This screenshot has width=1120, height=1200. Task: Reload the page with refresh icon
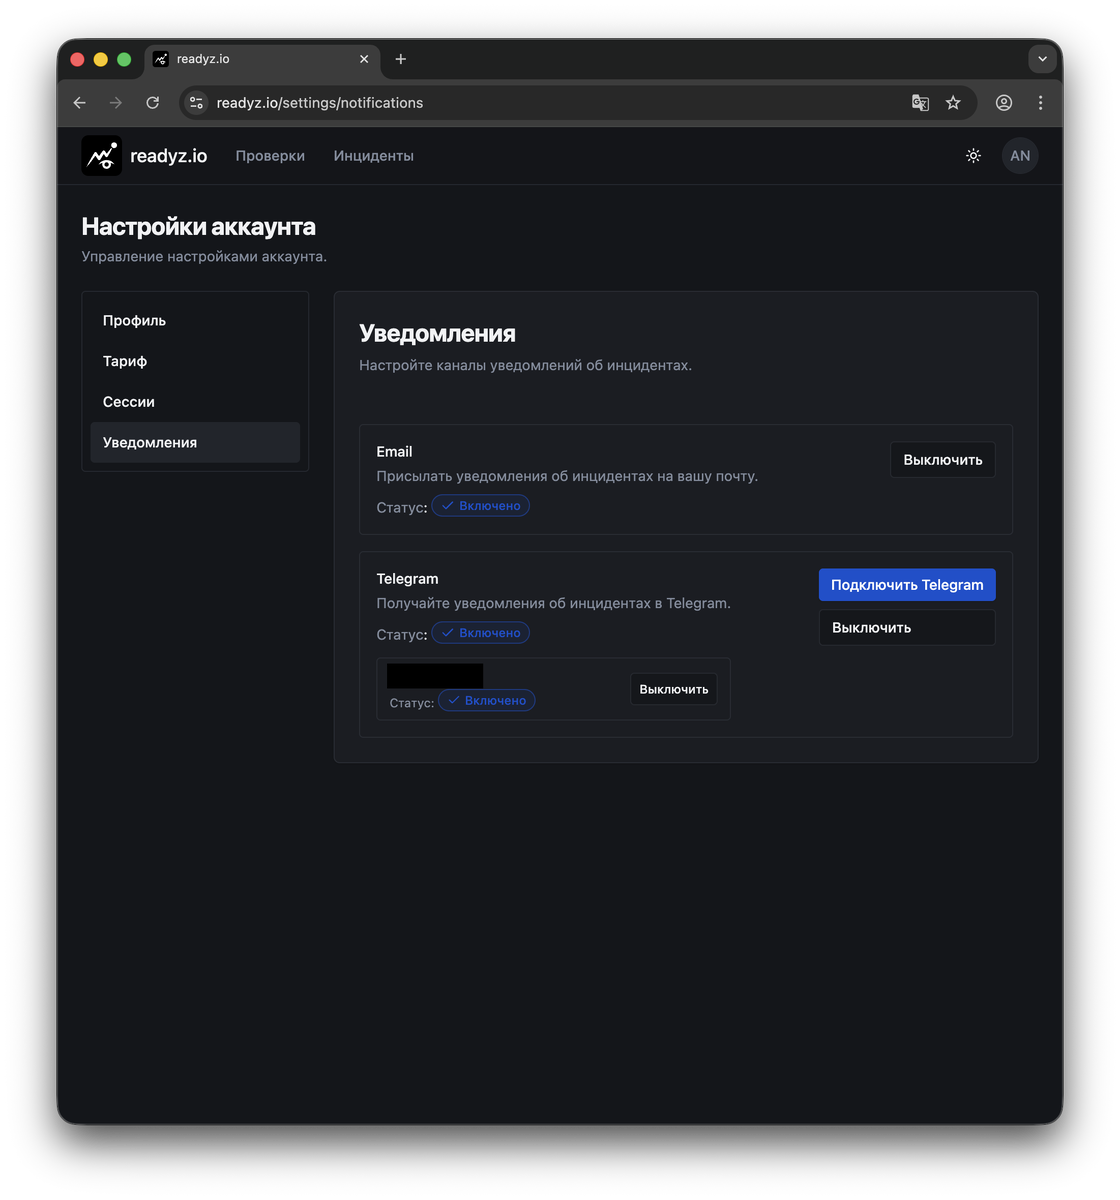[153, 103]
